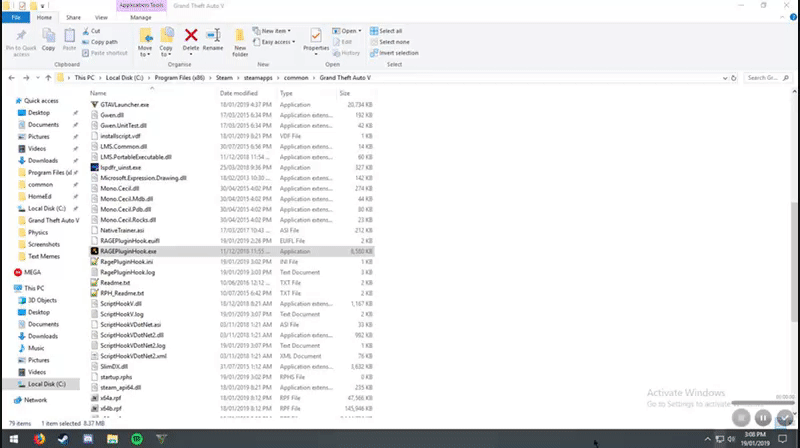Open Firefox from the taskbar

pos(39,439)
